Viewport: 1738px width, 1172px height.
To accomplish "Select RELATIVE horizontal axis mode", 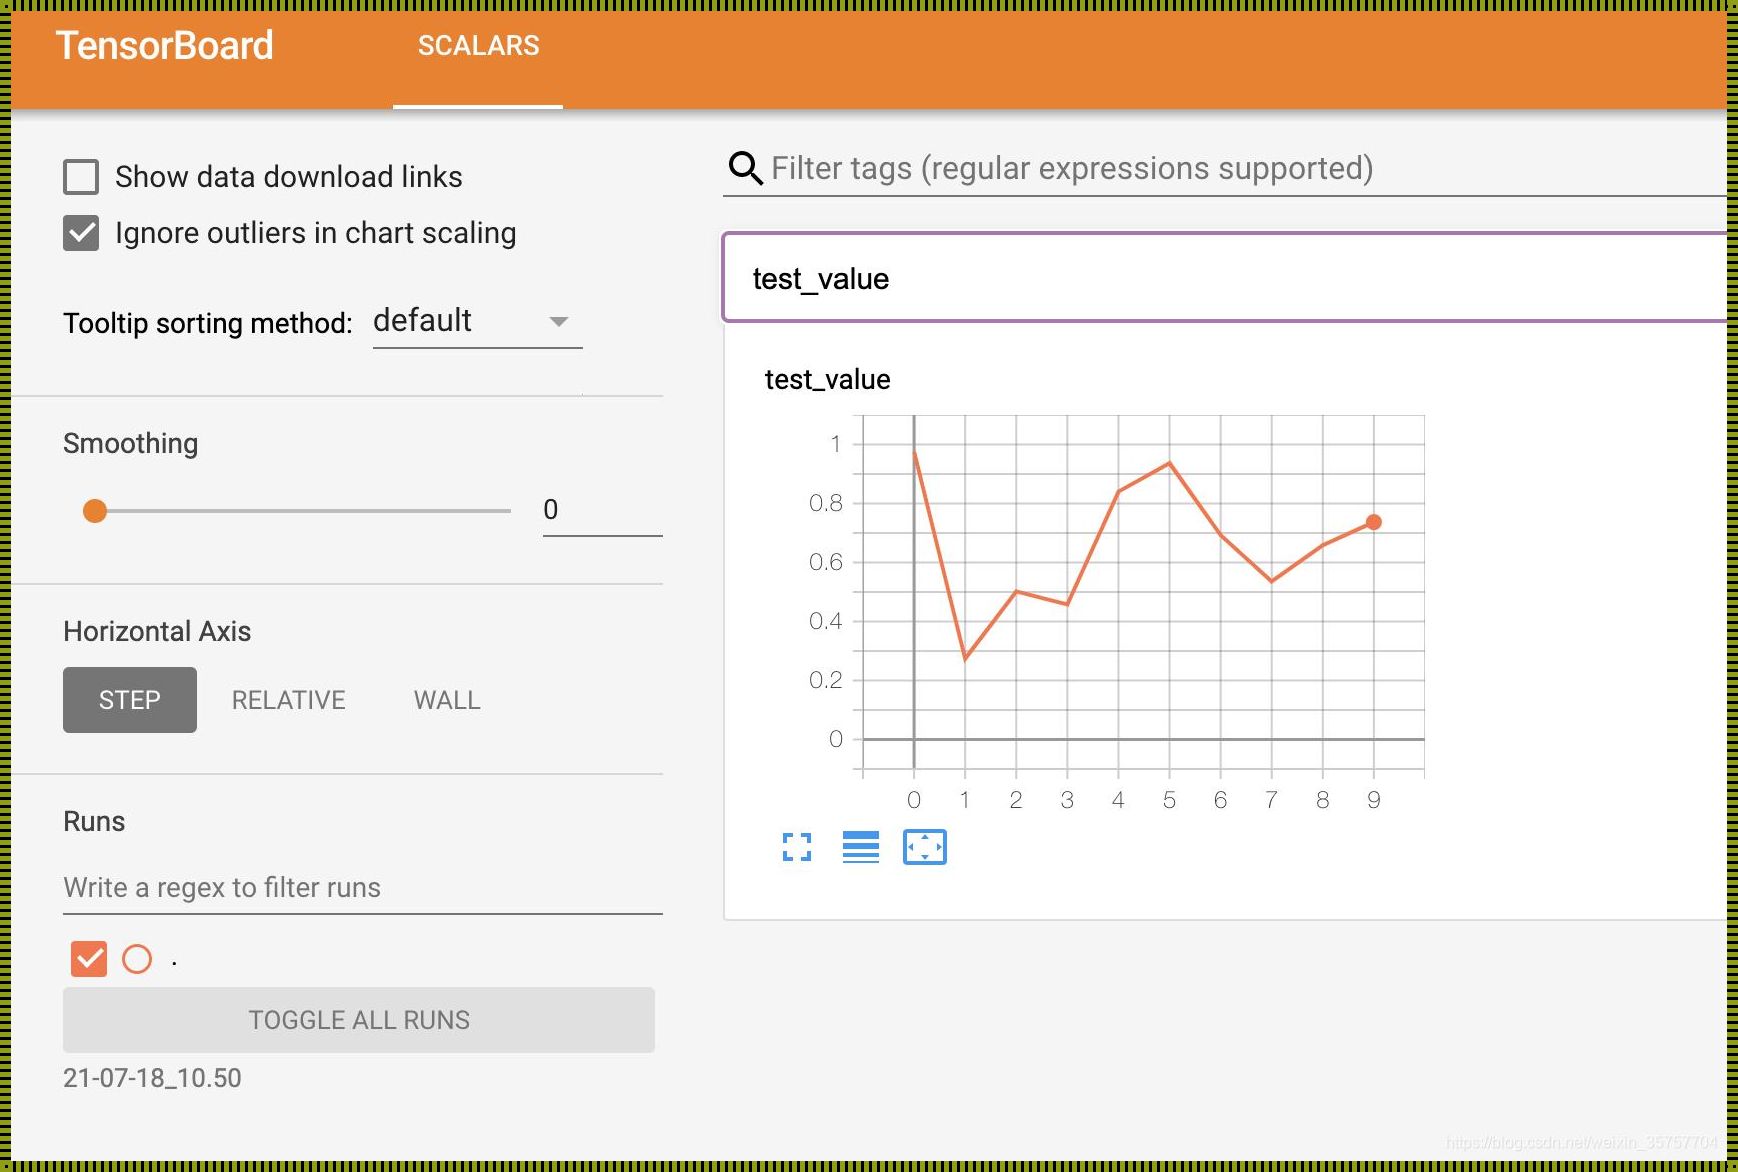I will pos(289,700).
